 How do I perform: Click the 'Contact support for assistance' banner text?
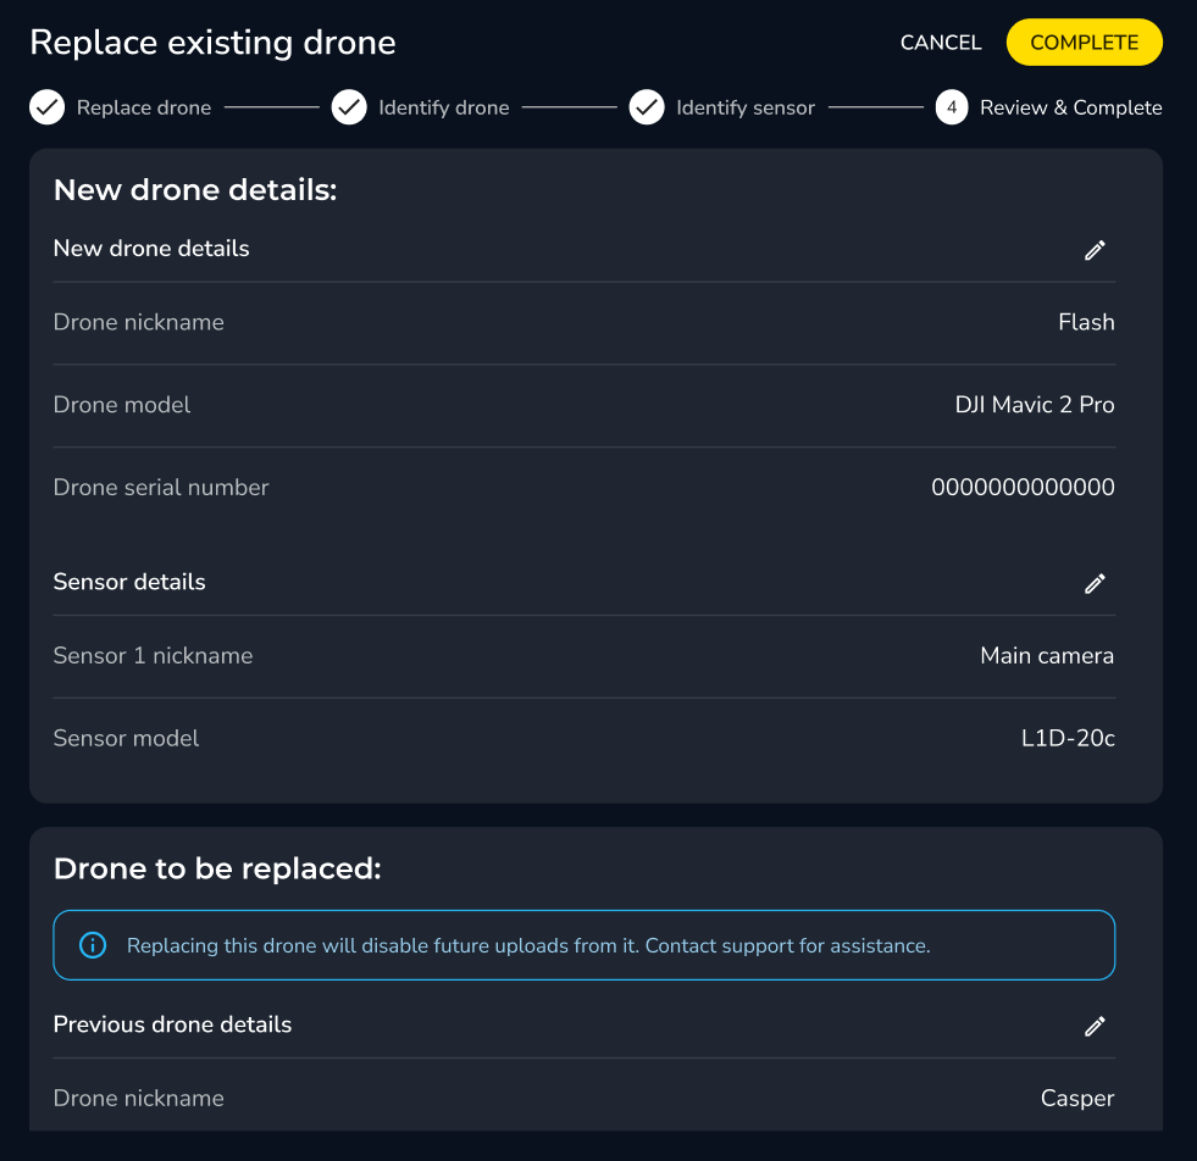pyautogui.click(x=787, y=946)
